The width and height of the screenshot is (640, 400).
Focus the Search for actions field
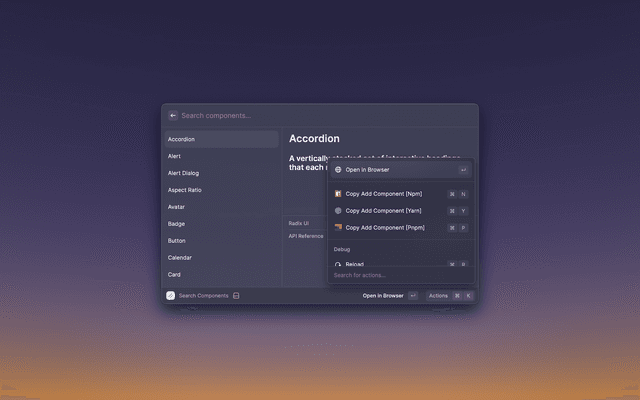[x=400, y=275]
